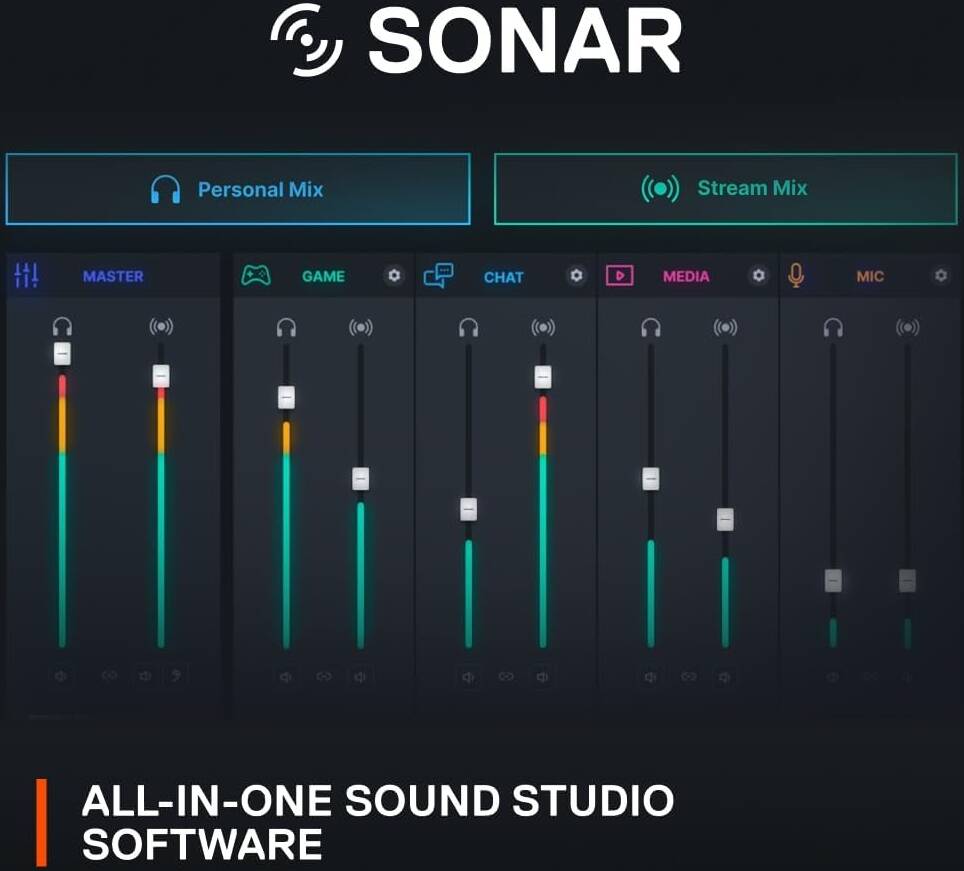Click the Mic microphone icon
The image size is (964, 871).
tap(796, 275)
